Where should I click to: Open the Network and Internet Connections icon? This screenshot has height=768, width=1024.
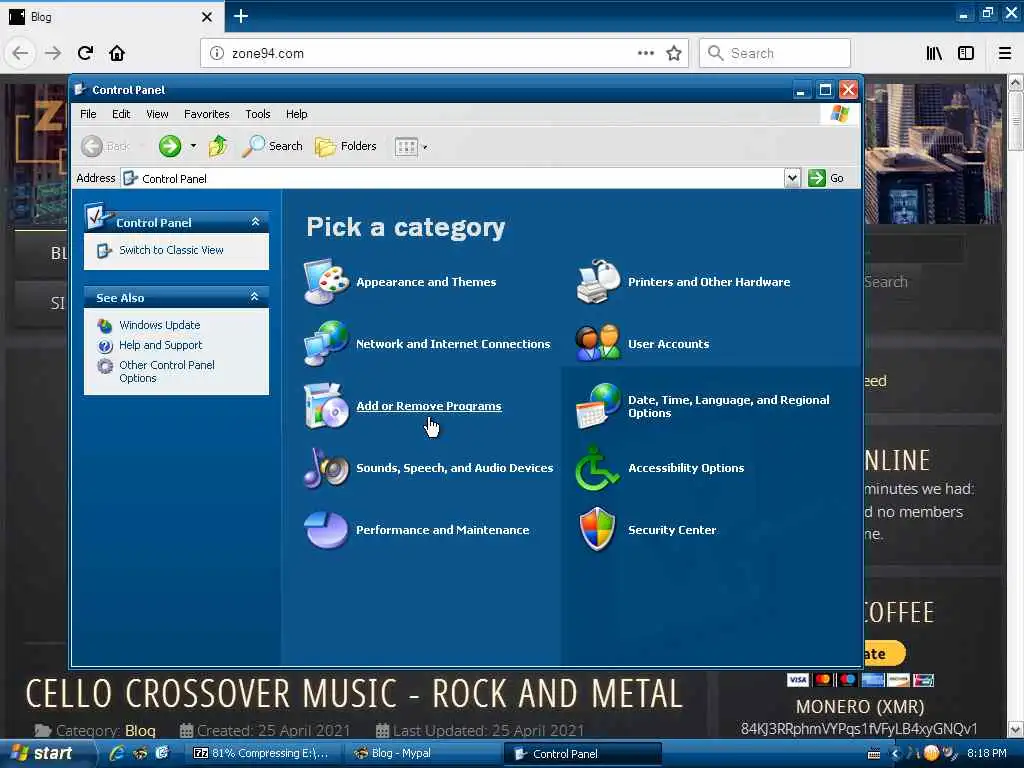point(325,344)
